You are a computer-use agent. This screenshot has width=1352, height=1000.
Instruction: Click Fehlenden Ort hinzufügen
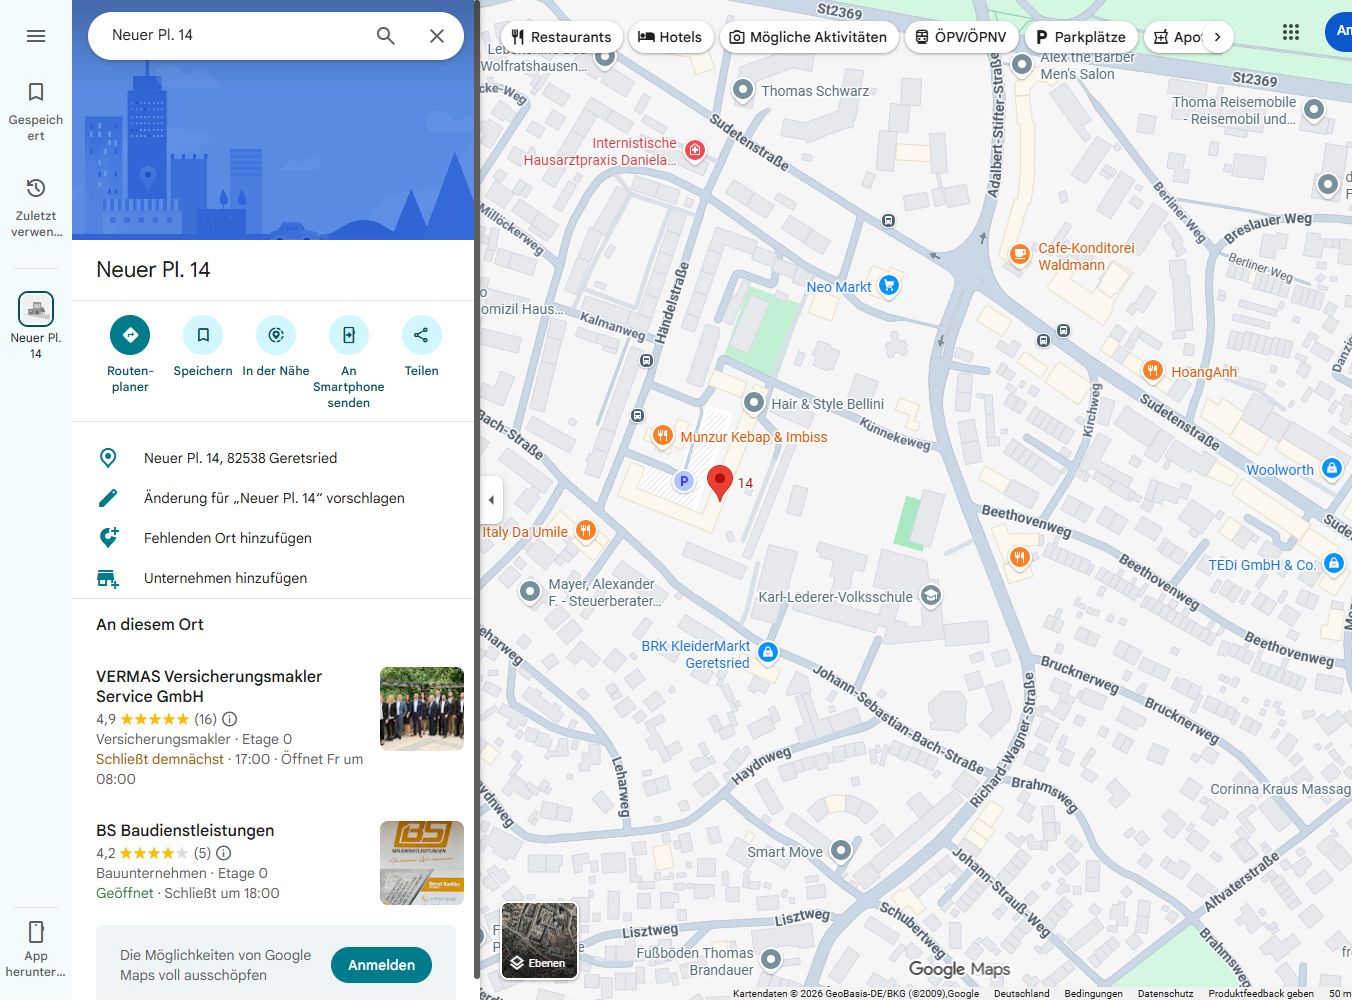click(x=273, y=538)
